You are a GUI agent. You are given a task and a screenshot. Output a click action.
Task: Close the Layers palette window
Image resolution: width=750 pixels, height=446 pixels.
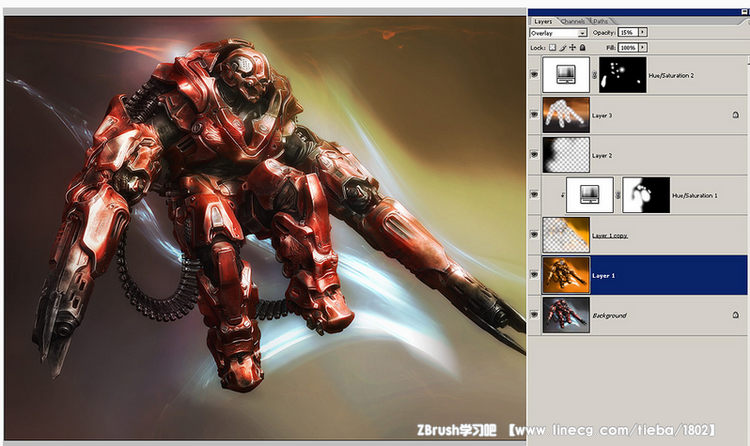point(745,12)
